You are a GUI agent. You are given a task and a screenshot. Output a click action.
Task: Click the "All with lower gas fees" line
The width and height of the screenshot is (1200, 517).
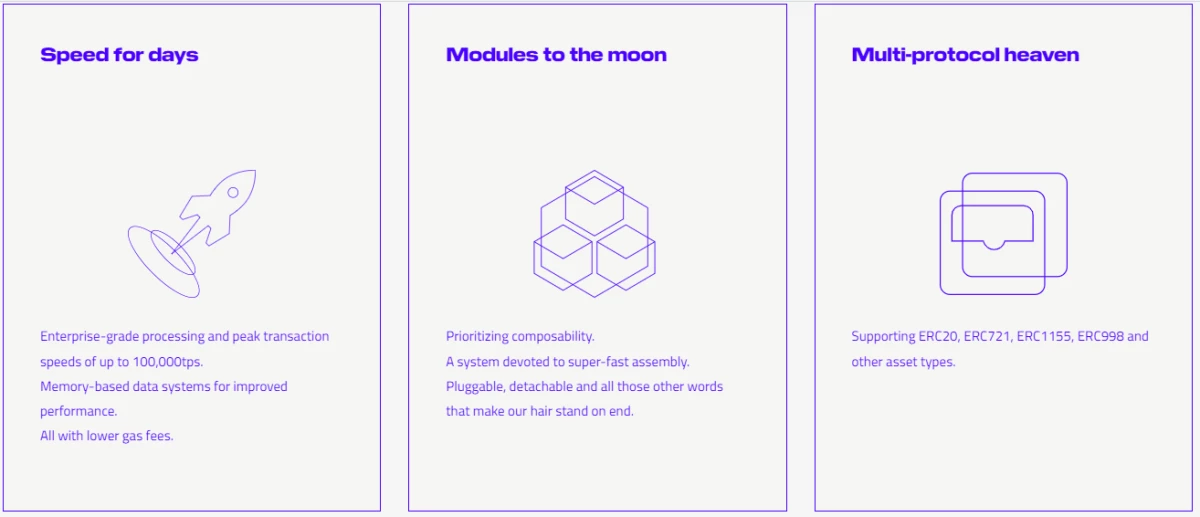[x=107, y=436]
